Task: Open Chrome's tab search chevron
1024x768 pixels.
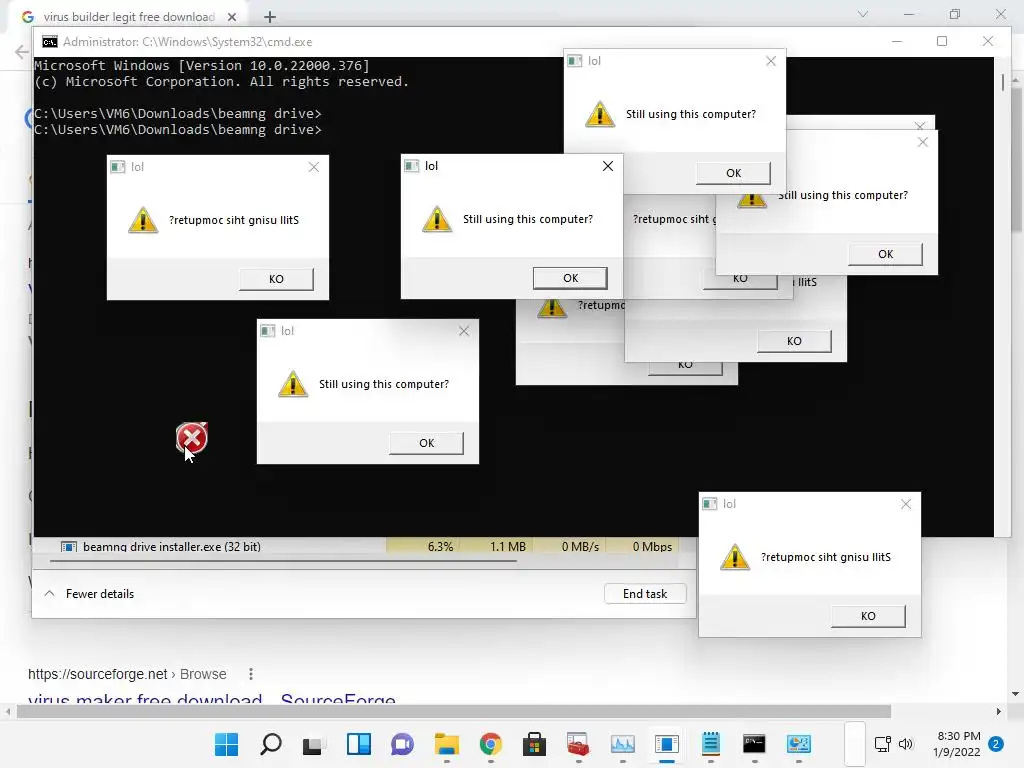Action: pos(863,14)
